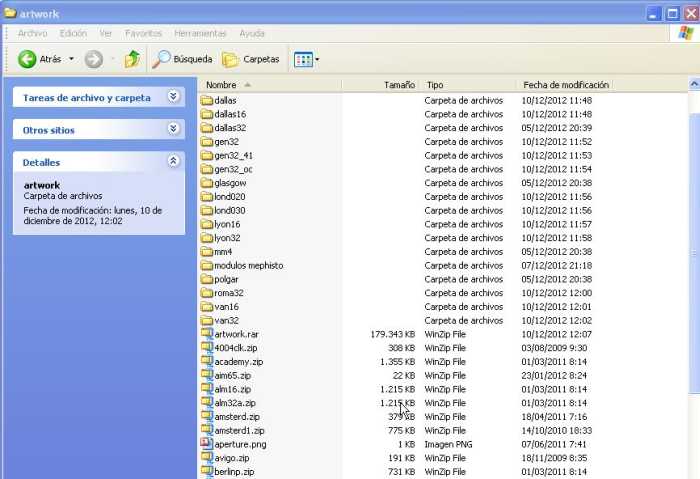Go back with the green Atrás arrow
Screen dimensions: 700x479
point(27,59)
